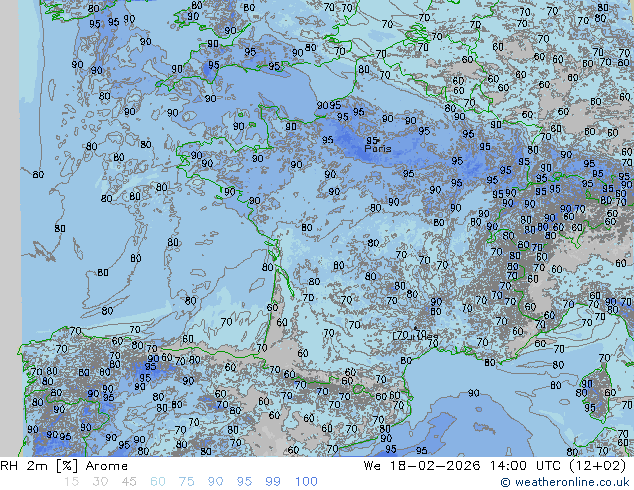Open the weatheronline.co.uk copyright link
Screen dimensions: 634x490
coord(566,483)
